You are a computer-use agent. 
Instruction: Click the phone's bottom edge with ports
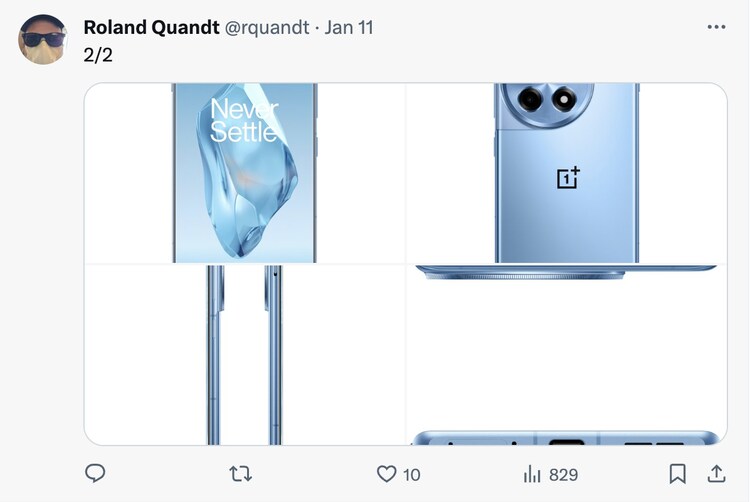click(566, 438)
